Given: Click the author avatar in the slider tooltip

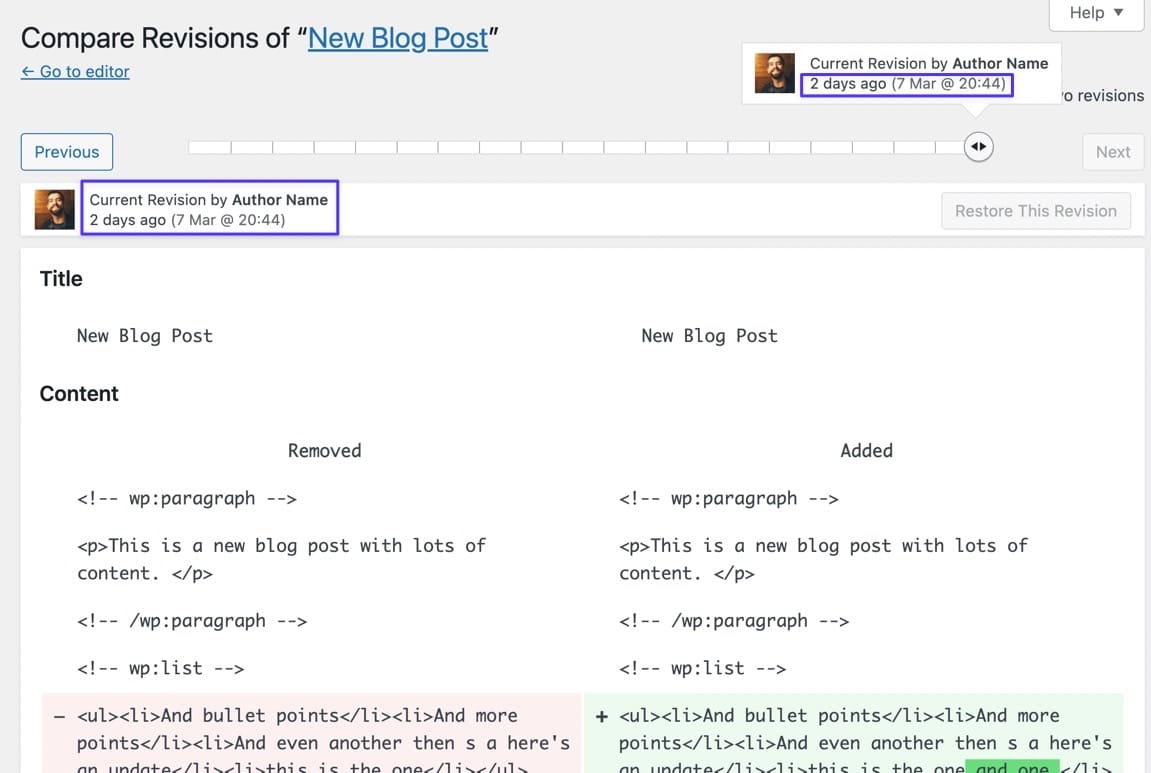Looking at the screenshot, I should pos(775,74).
